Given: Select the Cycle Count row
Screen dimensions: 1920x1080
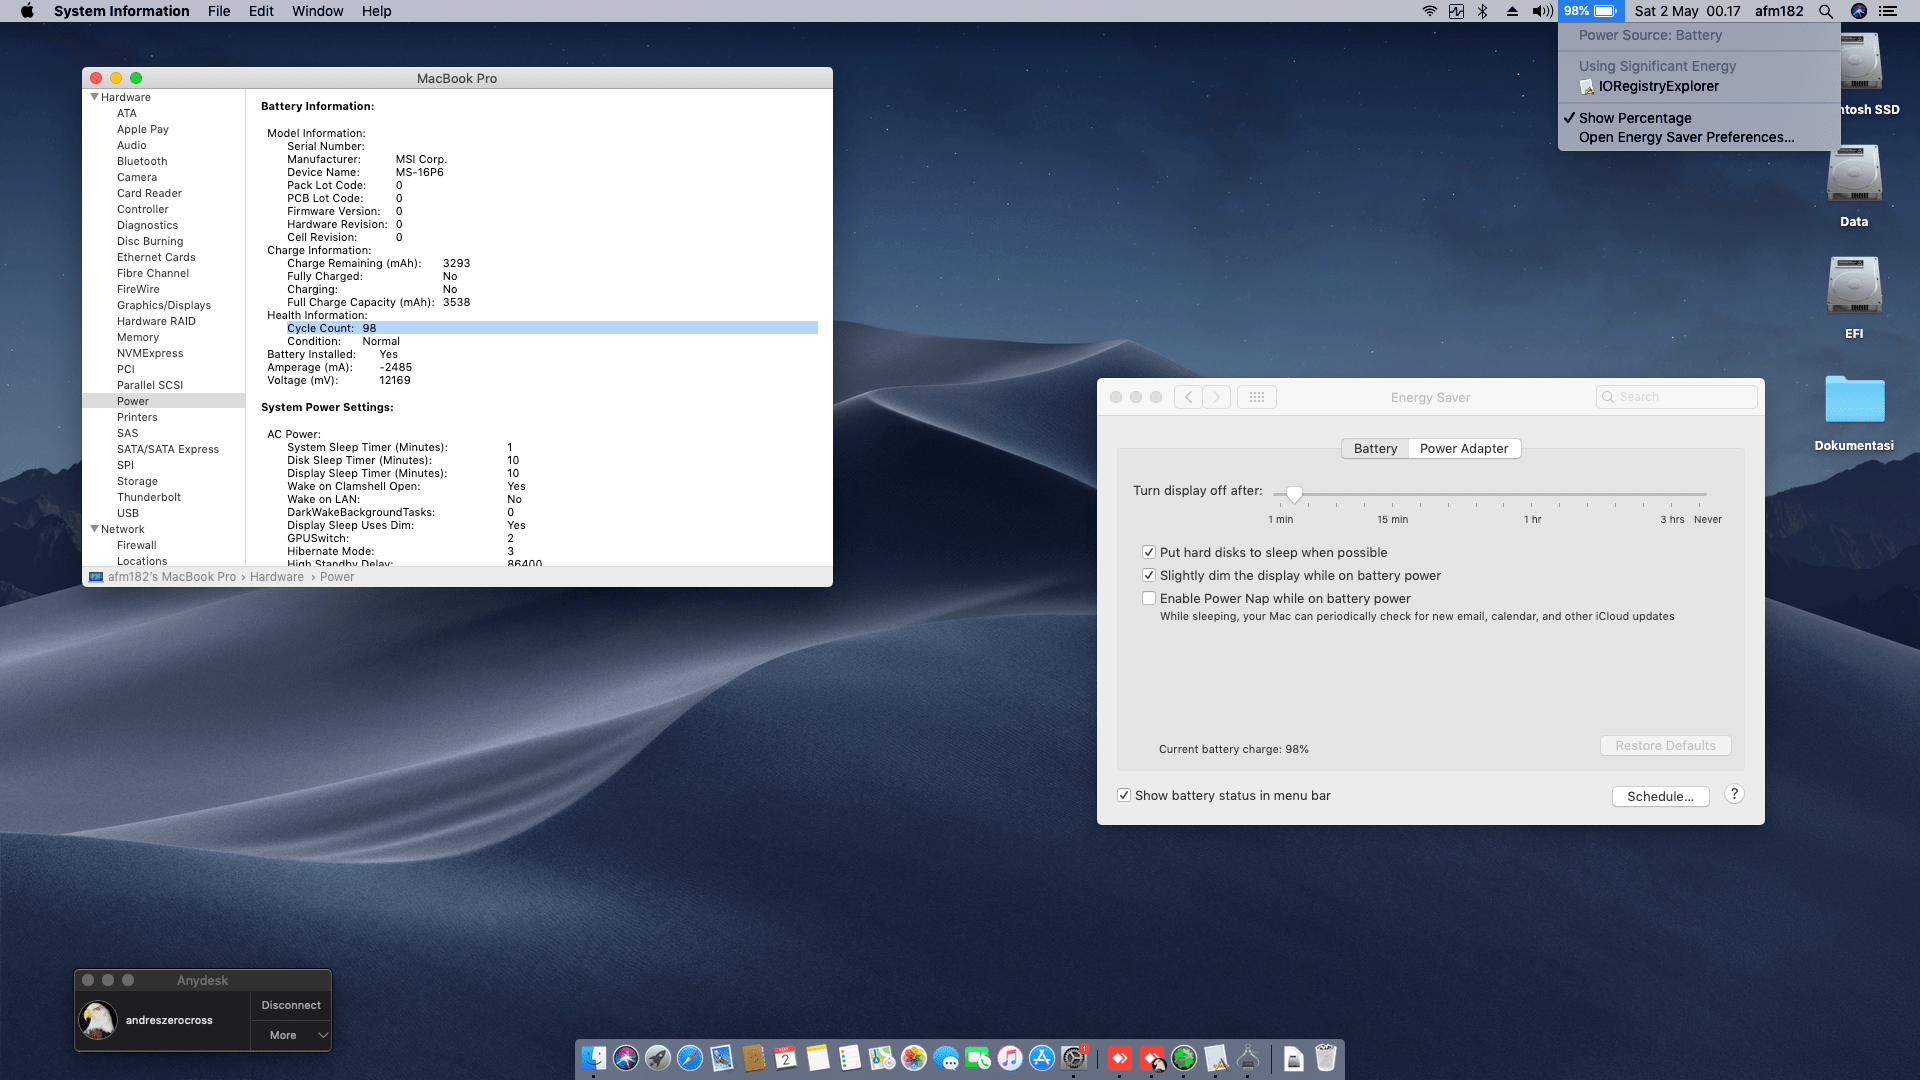Looking at the screenshot, I should tap(552, 328).
